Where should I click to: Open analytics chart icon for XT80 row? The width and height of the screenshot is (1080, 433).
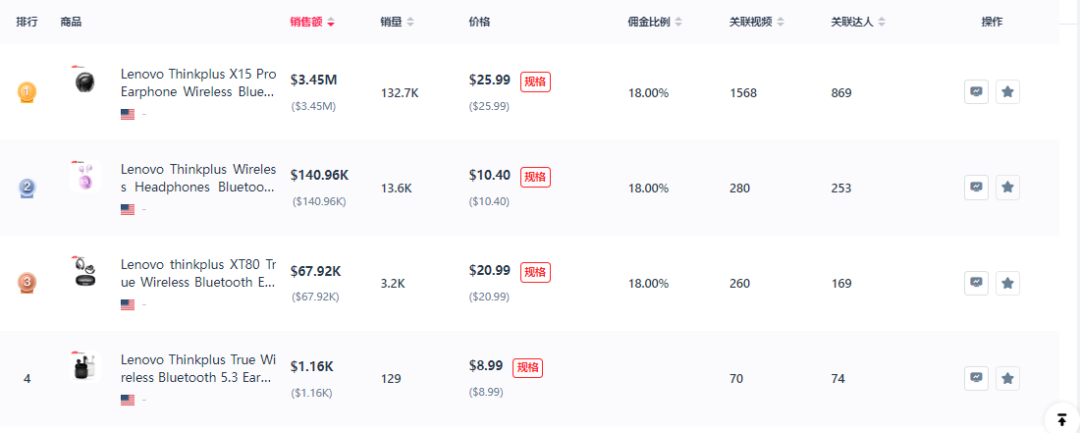click(976, 282)
